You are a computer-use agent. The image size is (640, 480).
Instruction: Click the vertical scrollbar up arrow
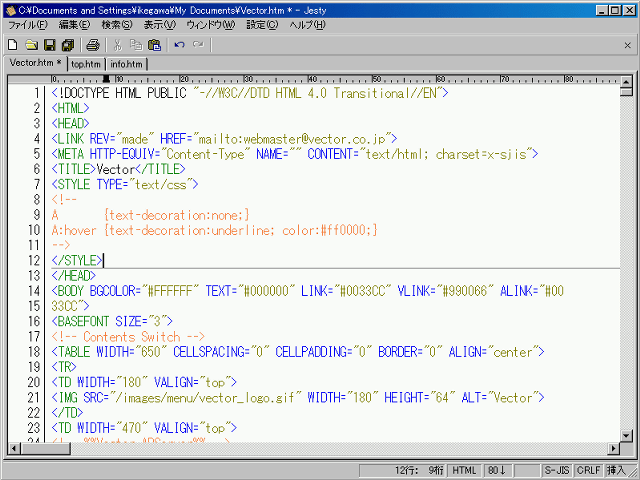pos(626,82)
